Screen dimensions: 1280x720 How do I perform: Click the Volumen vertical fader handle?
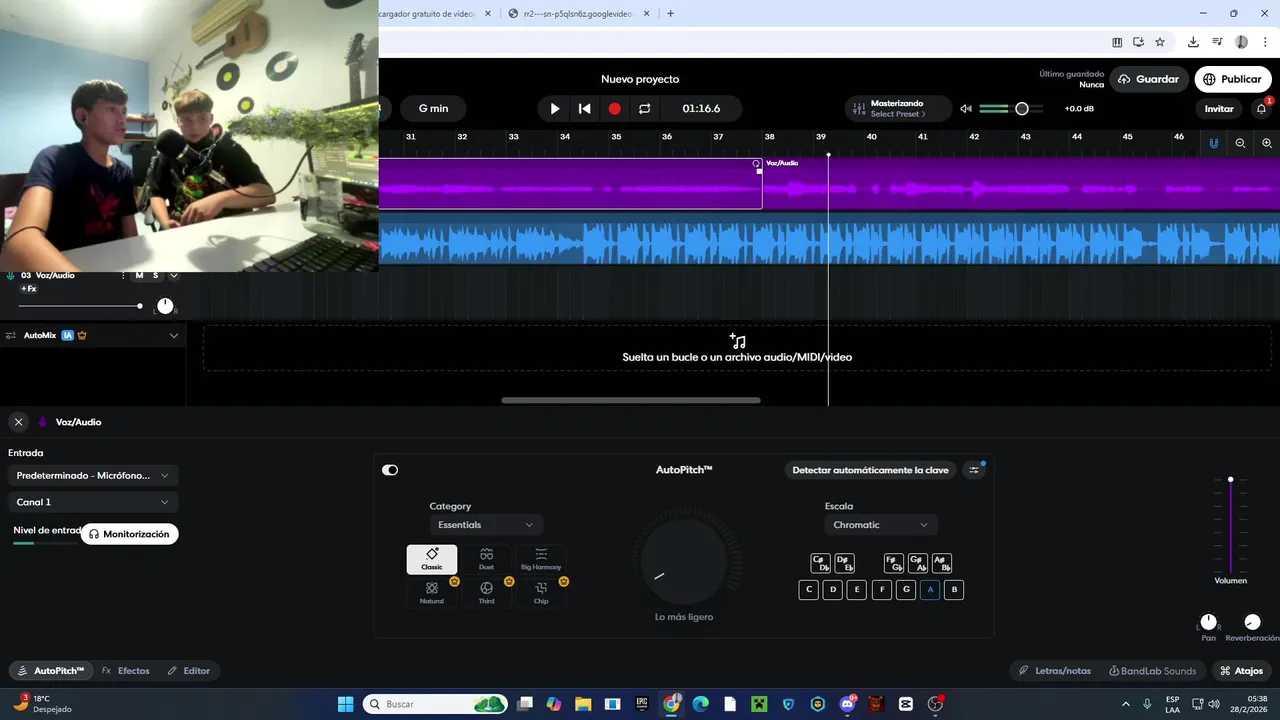(x=1231, y=480)
